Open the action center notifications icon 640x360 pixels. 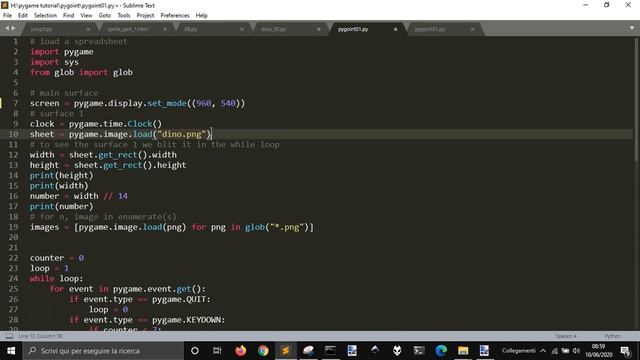tap(625, 351)
